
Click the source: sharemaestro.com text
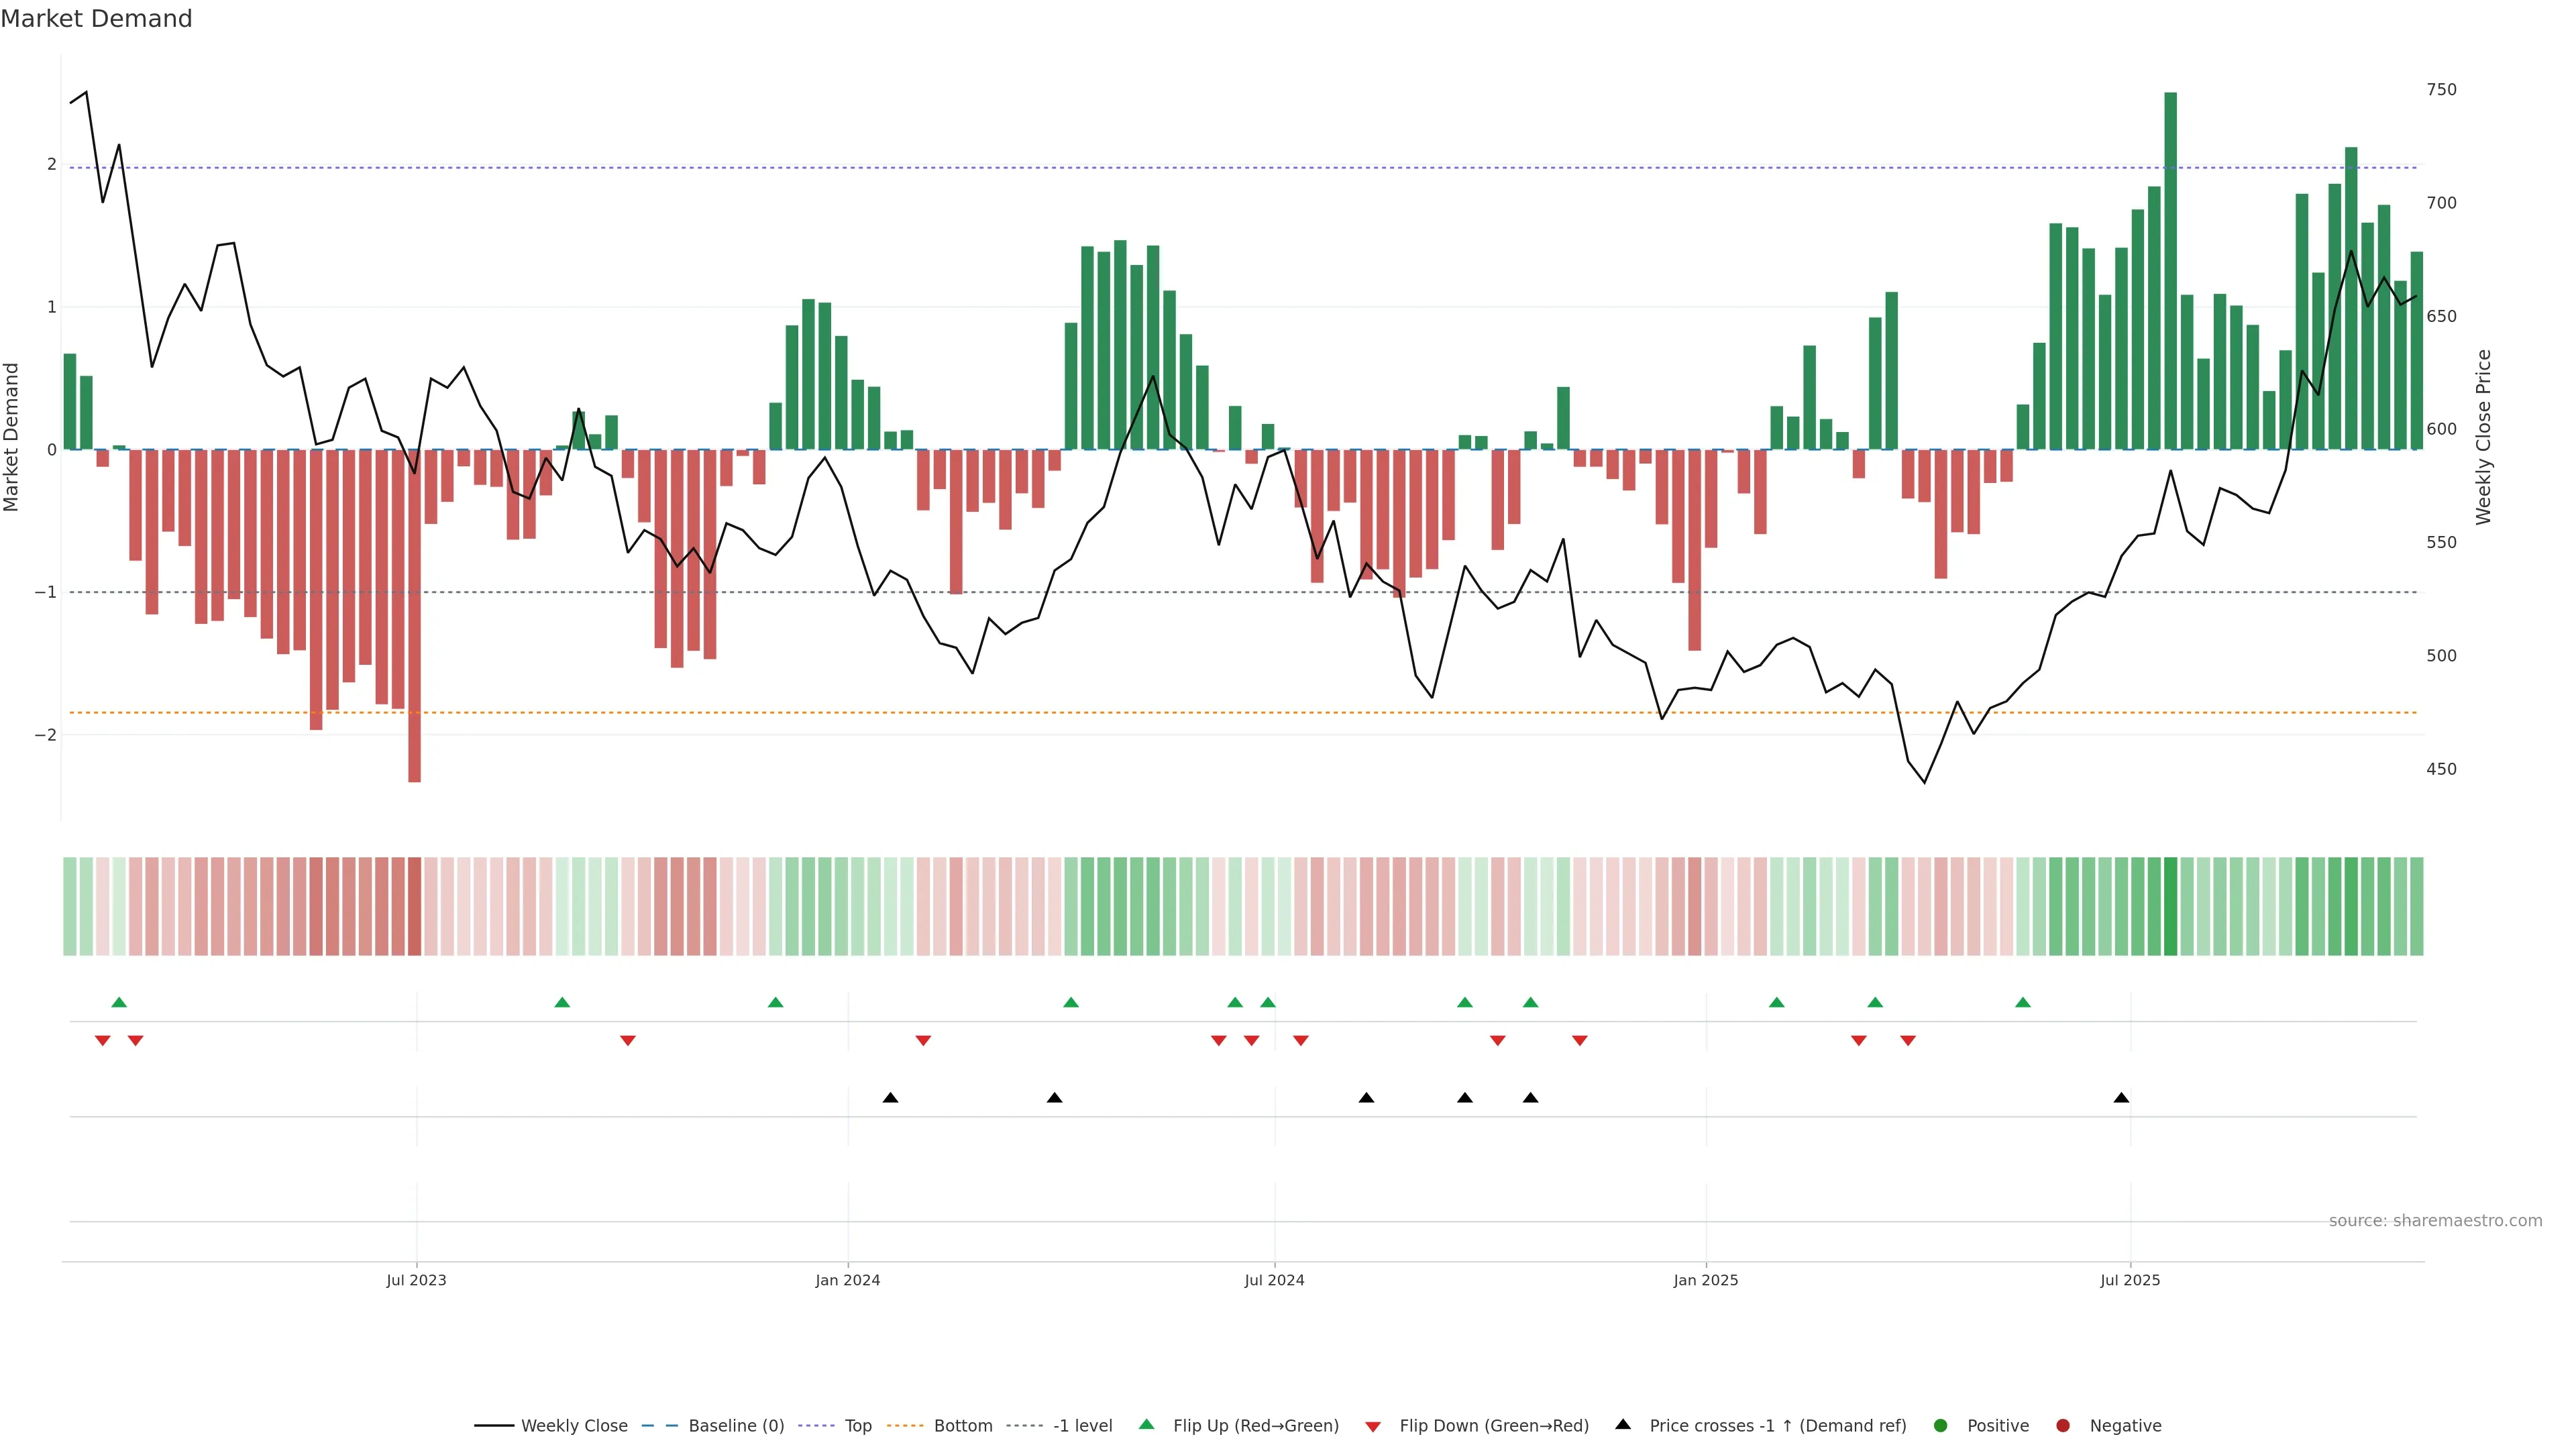pyautogui.click(x=2435, y=1220)
